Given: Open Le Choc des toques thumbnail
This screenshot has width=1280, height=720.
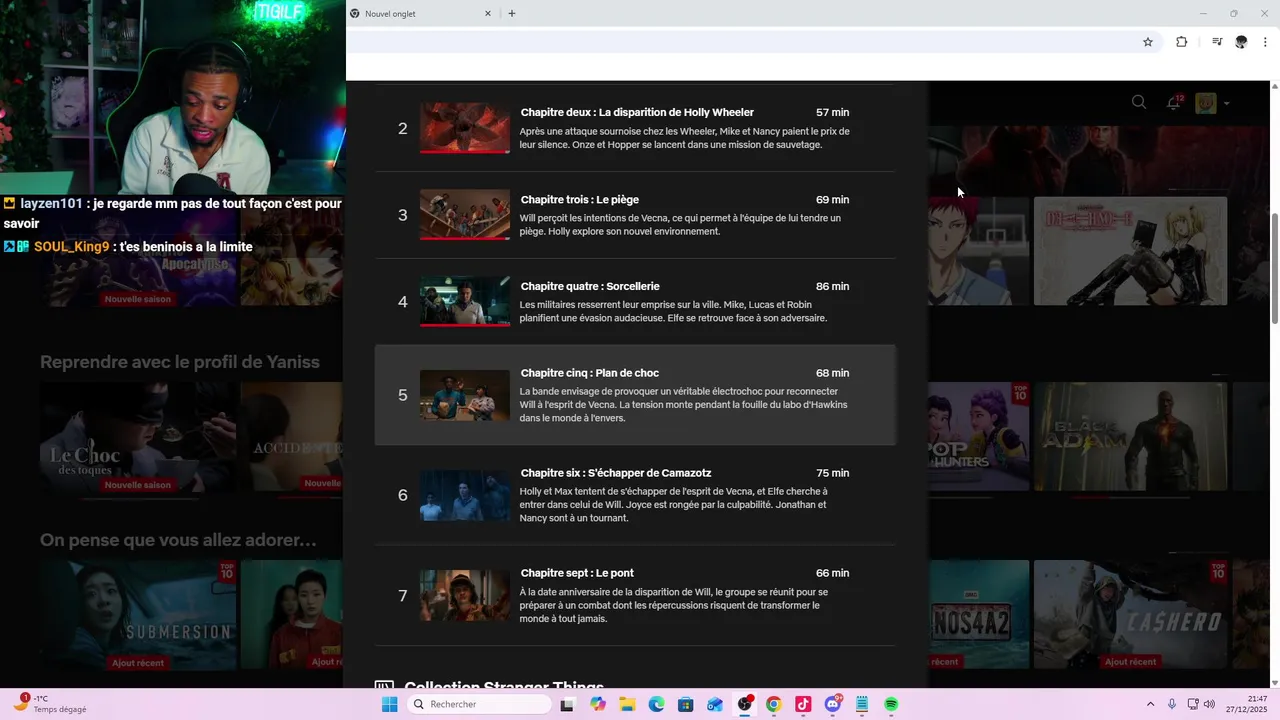Looking at the screenshot, I should coord(138,437).
